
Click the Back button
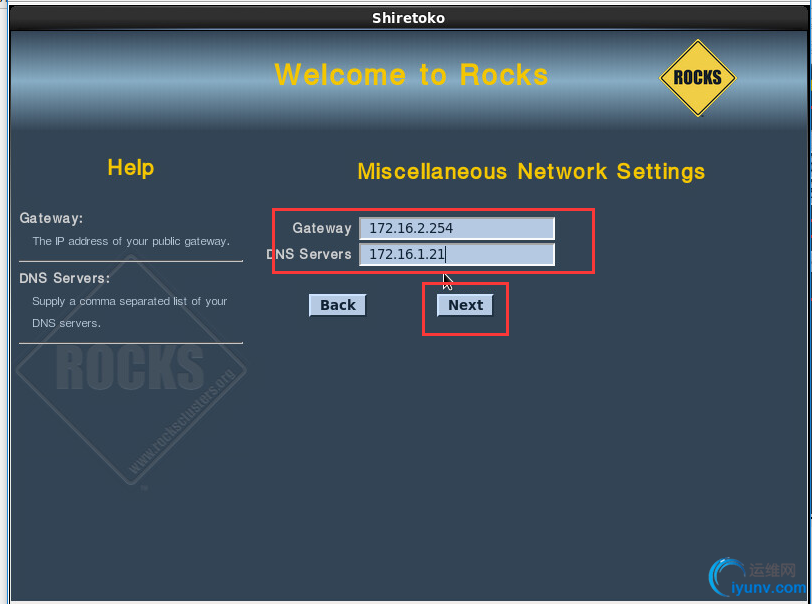(x=338, y=305)
